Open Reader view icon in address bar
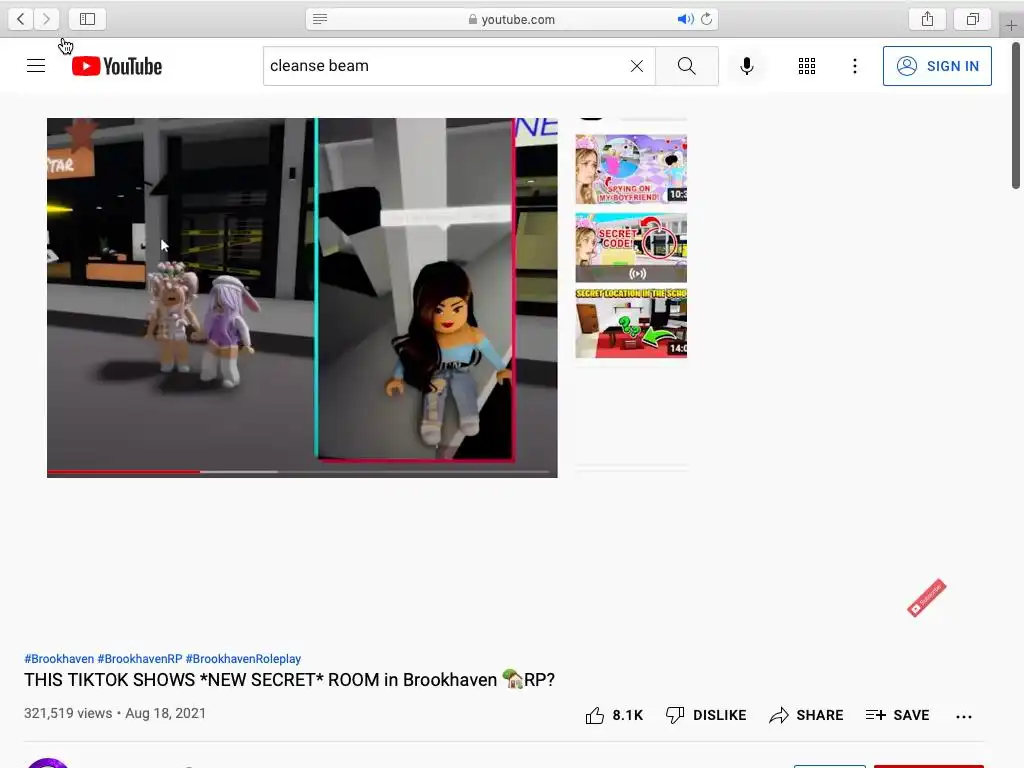 pyautogui.click(x=320, y=19)
